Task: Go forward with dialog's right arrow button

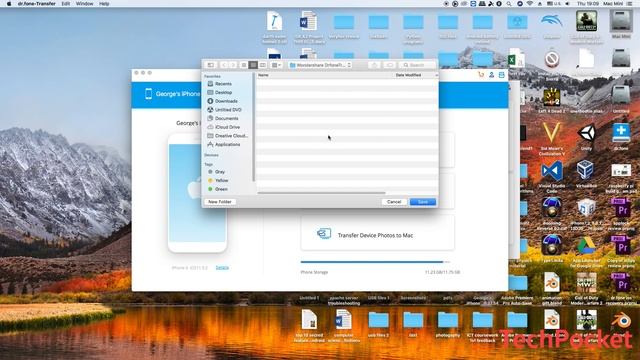Action: pyautogui.click(x=233, y=65)
